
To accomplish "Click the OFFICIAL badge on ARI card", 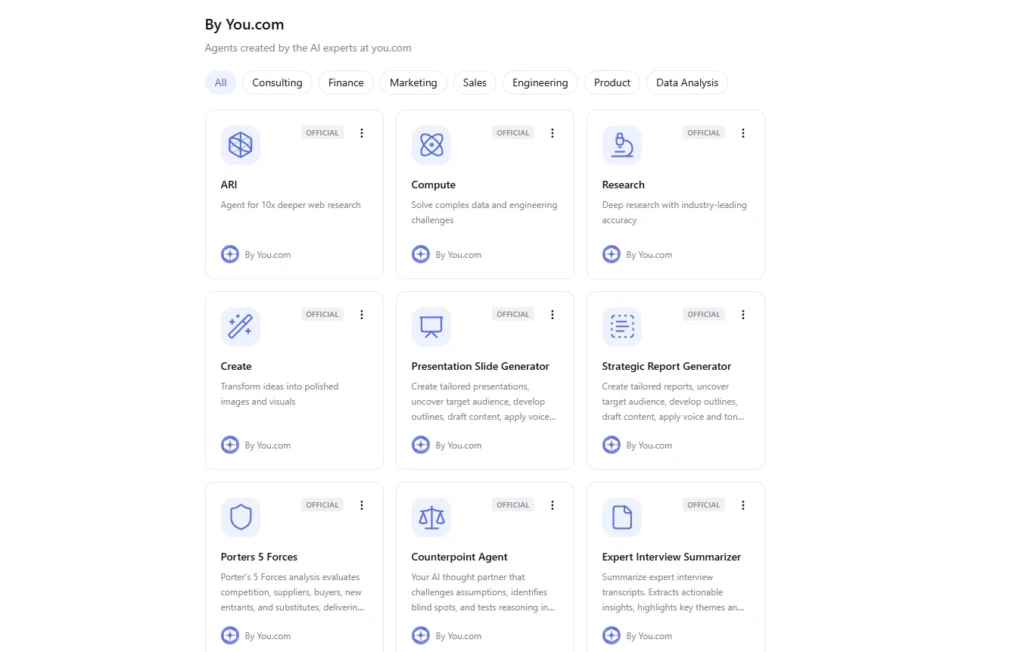I will (322, 133).
